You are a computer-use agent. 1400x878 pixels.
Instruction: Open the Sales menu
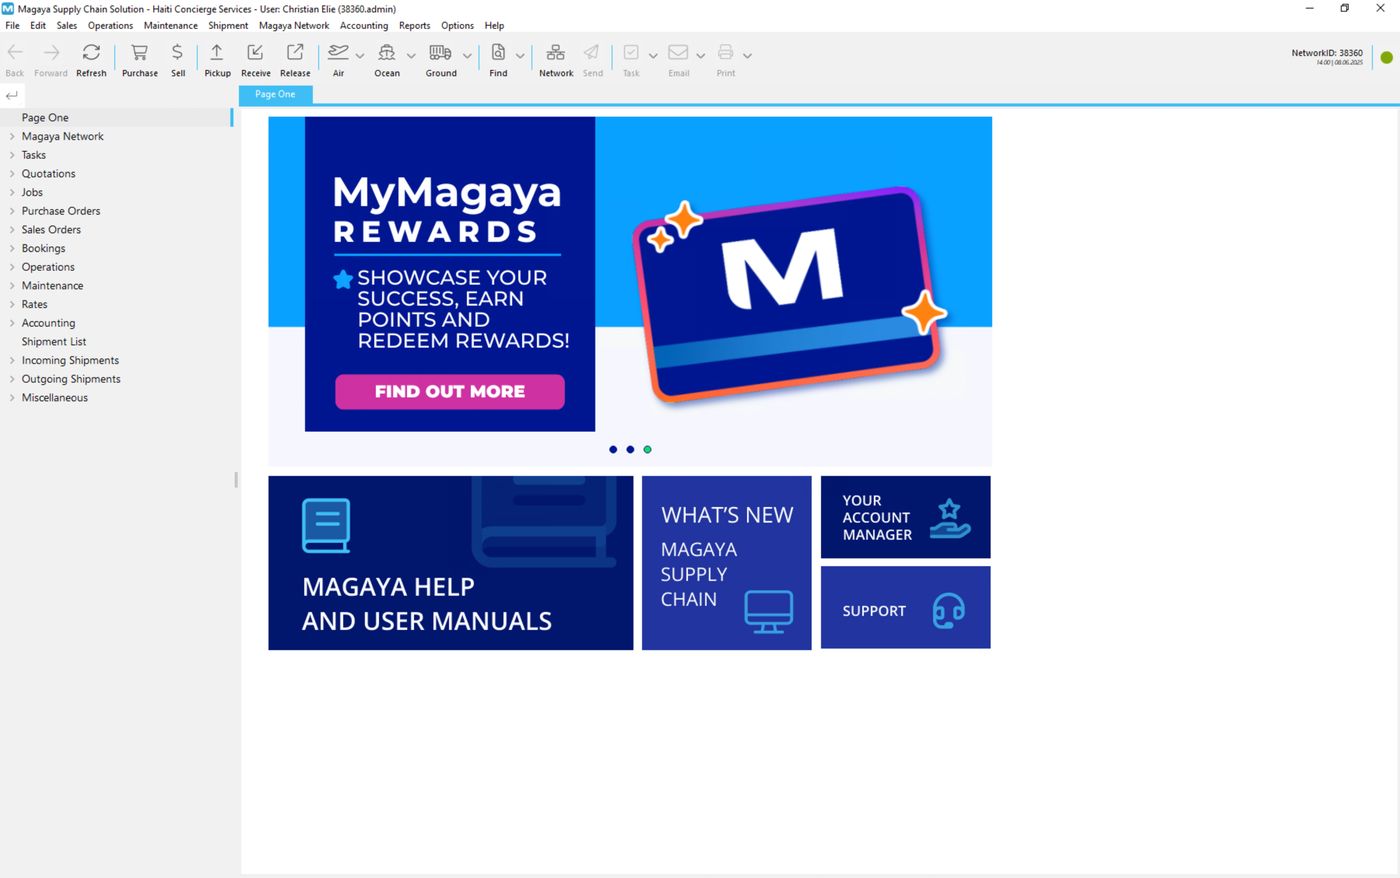[67, 26]
